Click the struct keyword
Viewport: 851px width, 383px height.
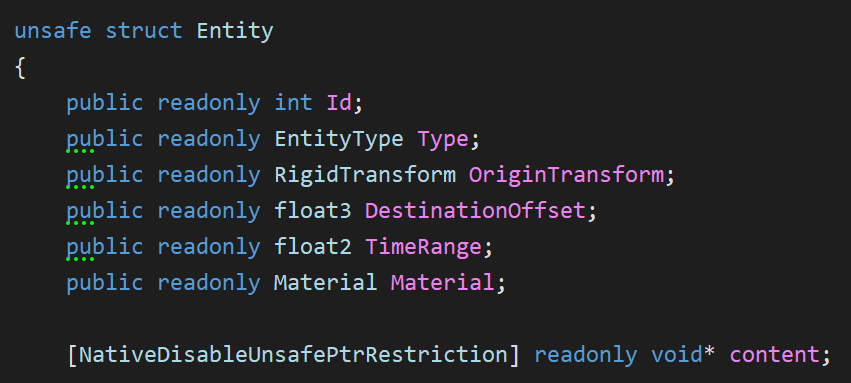point(144,31)
